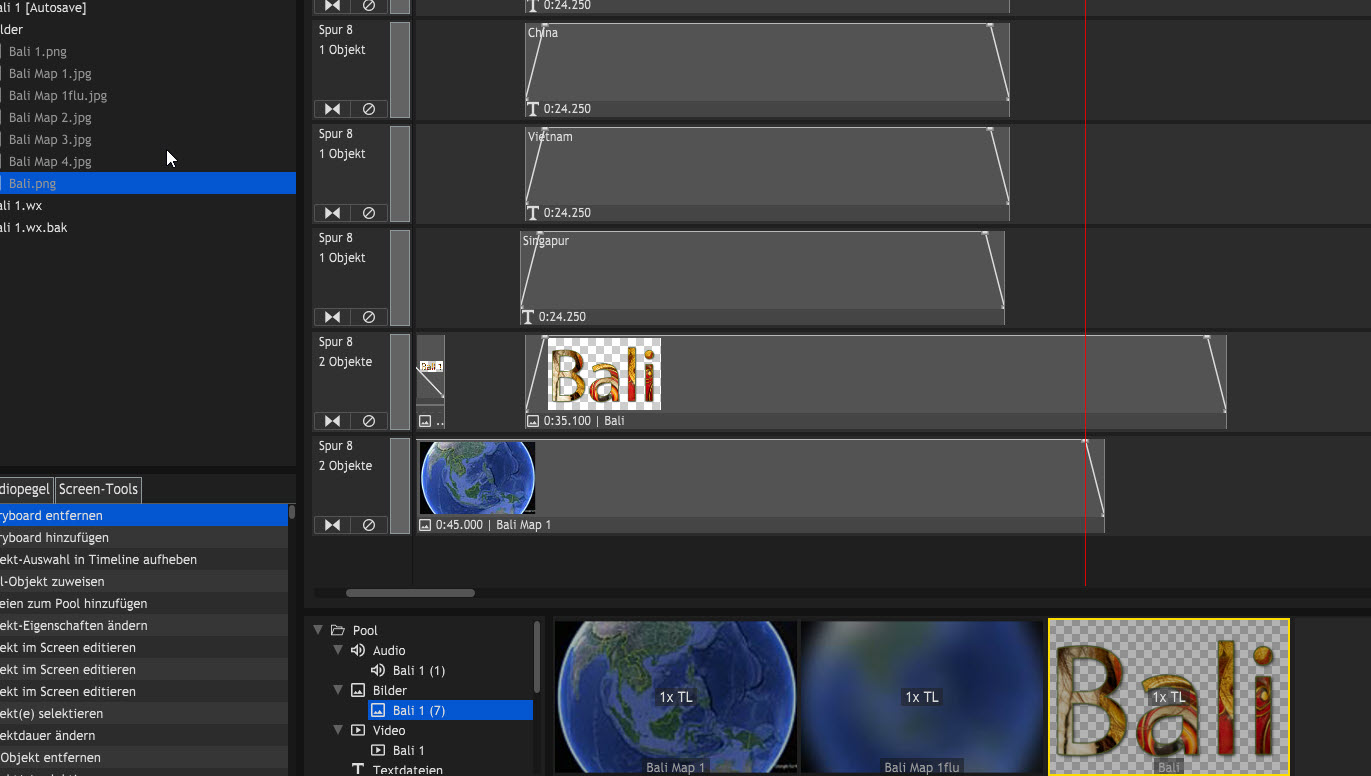Open the Bali Map 1 thumbnail in the pool
The image size is (1371, 776).
coord(676,697)
